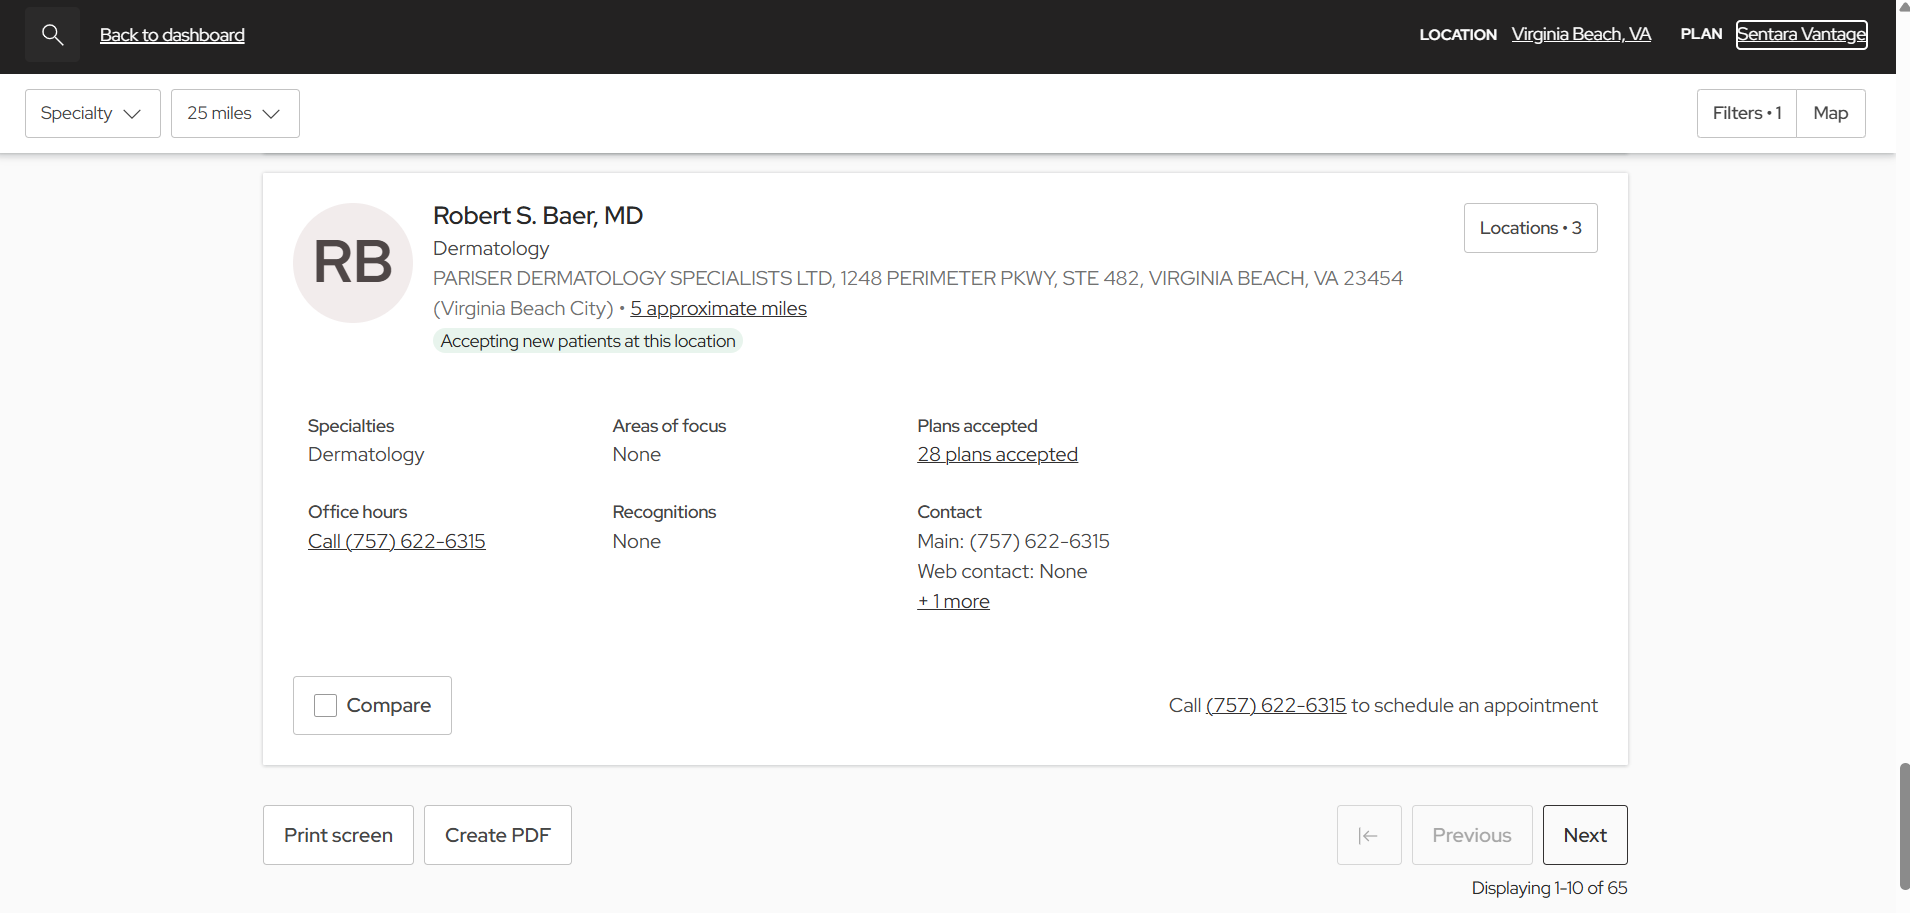Switch to Map view
1910x913 pixels.
1831,113
